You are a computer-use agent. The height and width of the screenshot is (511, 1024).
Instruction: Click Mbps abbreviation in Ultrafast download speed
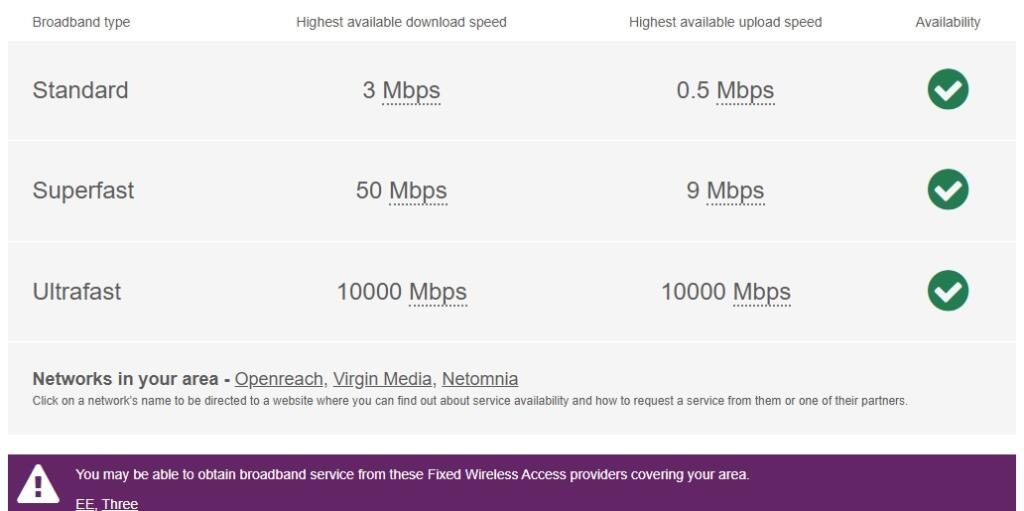click(438, 292)
